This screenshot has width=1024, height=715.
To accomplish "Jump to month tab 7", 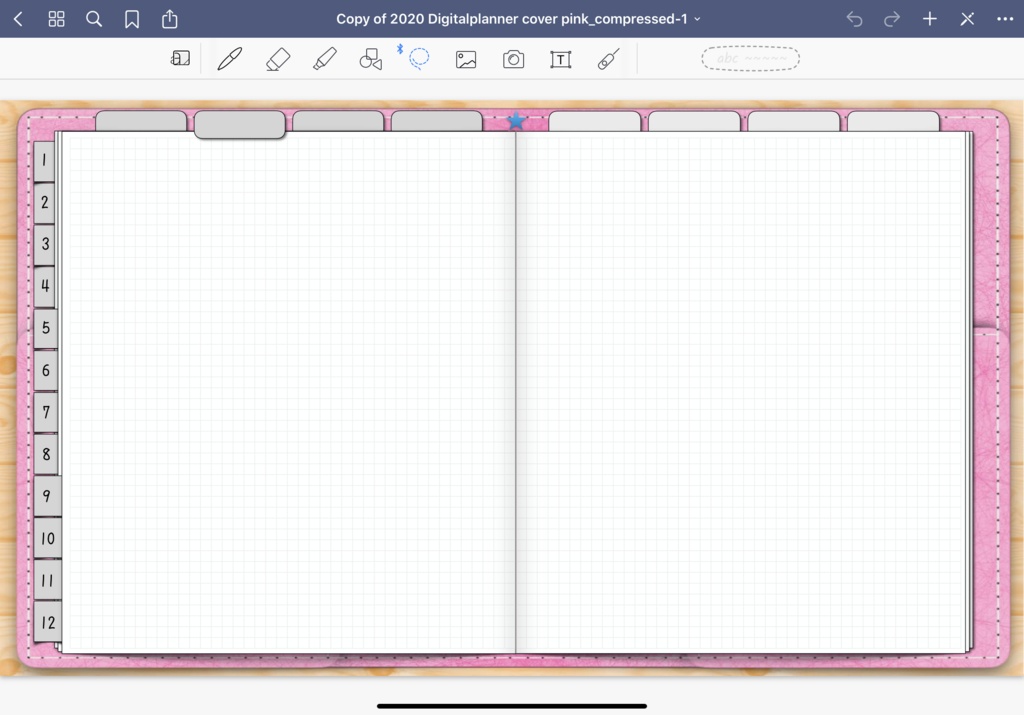I will pos(46,412).
